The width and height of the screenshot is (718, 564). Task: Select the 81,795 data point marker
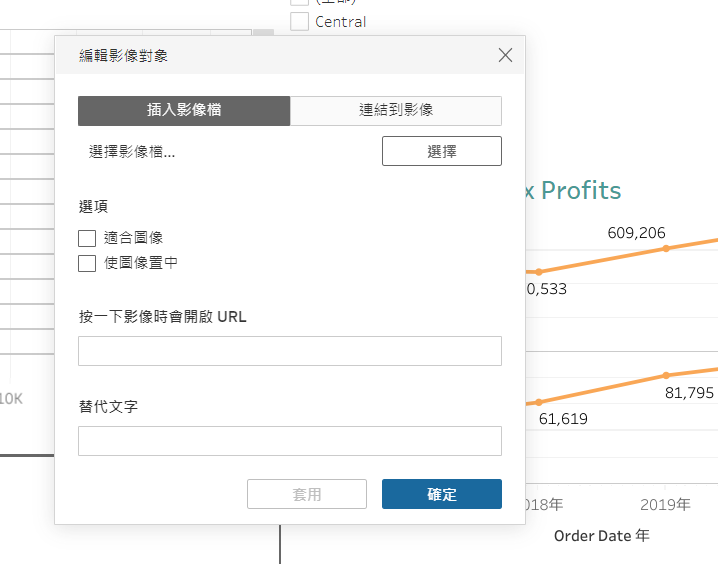(x=666, y=375)
